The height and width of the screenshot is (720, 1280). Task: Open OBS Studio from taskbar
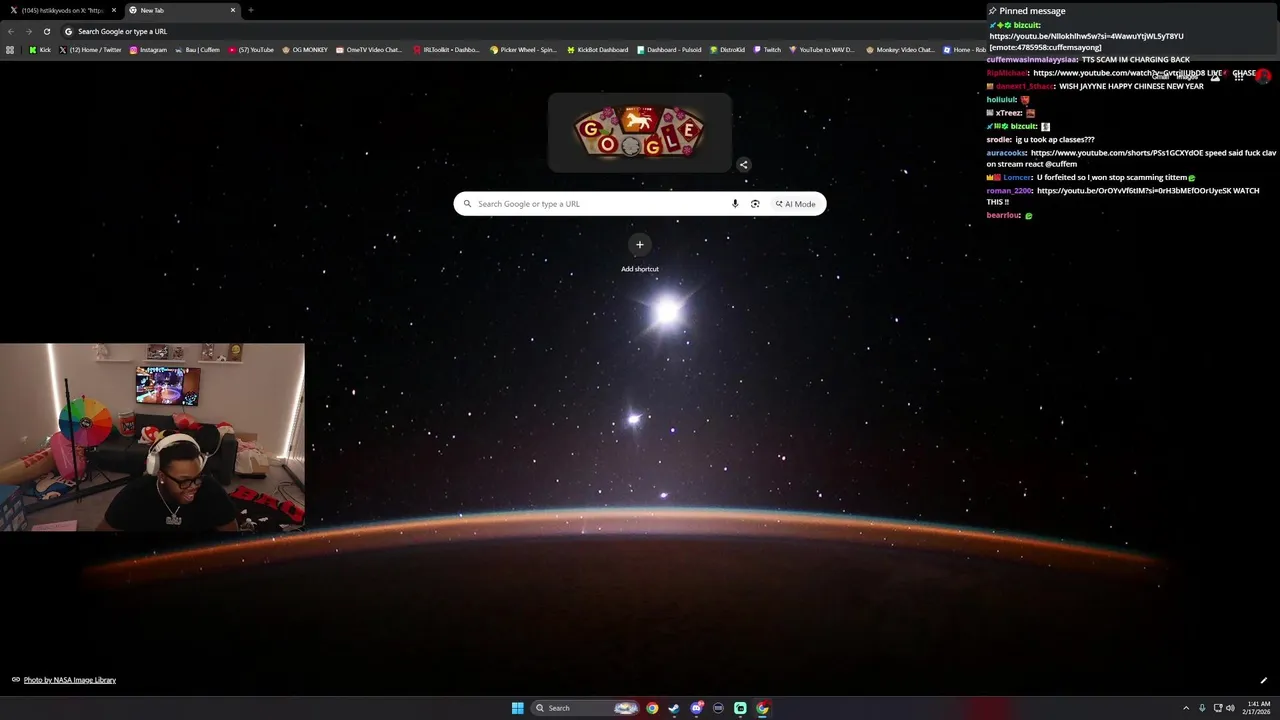pyautogui.click(x=718, y=708)
